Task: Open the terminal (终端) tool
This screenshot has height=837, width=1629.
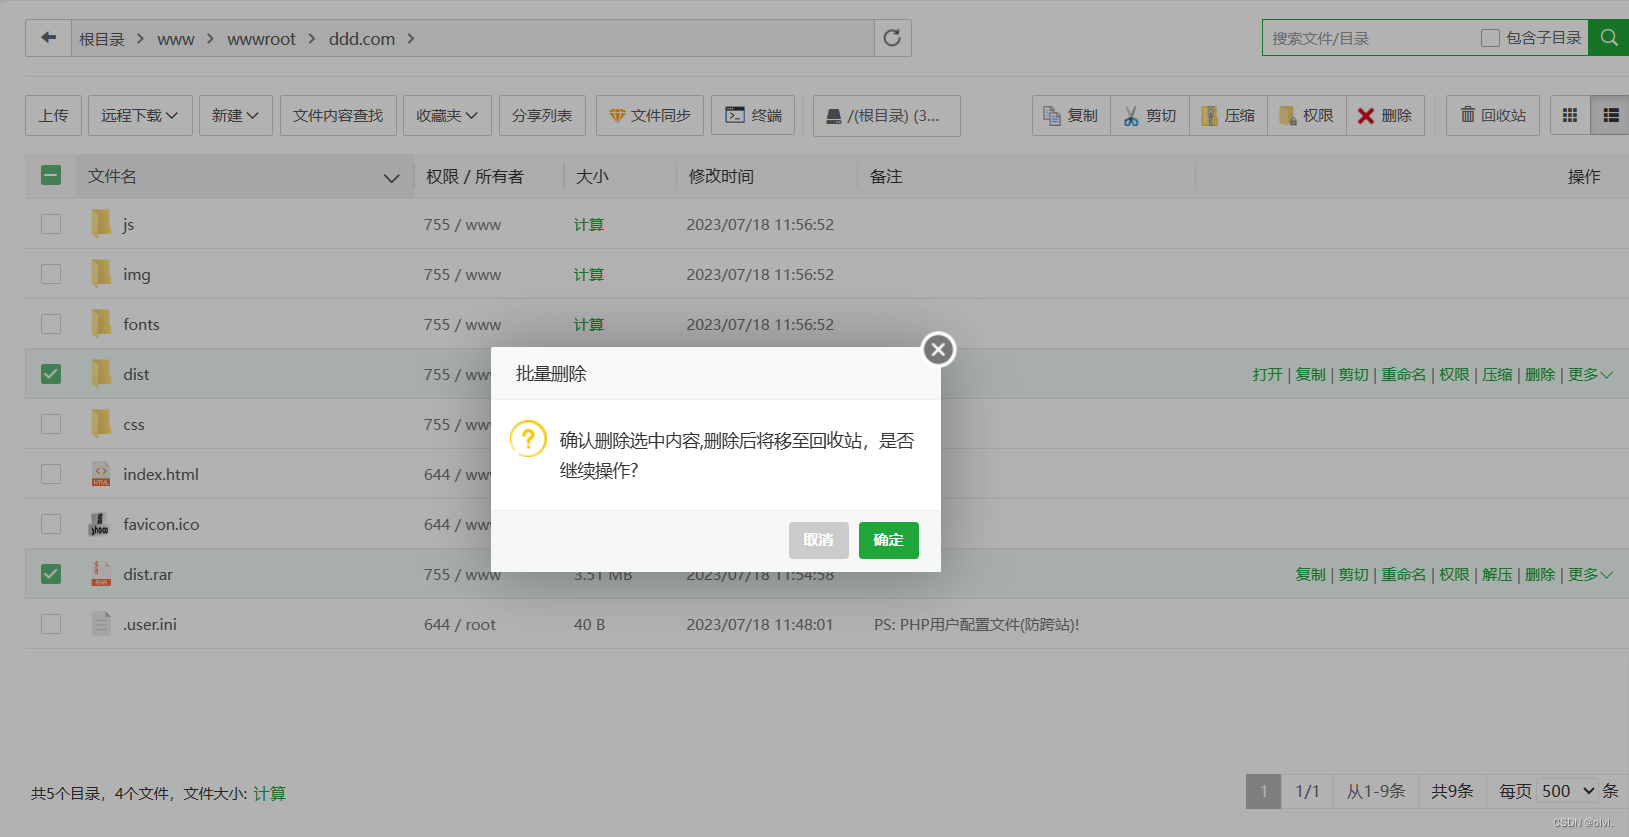Action: 753,116
